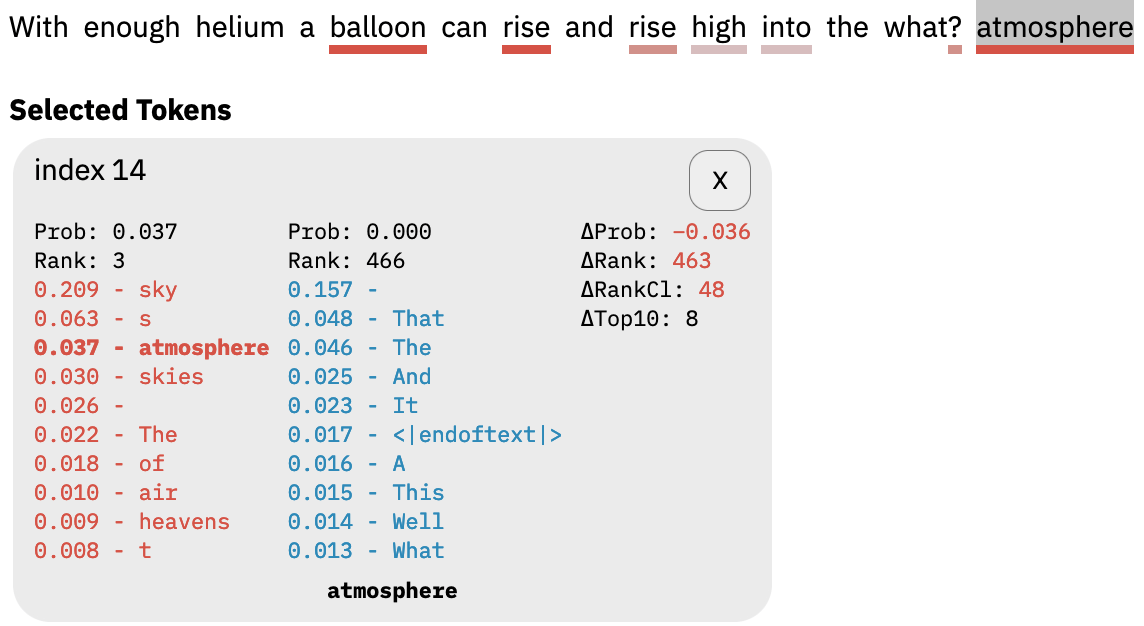
Task: Select the "0.009 - heavens" prediction
Action: 131,522
